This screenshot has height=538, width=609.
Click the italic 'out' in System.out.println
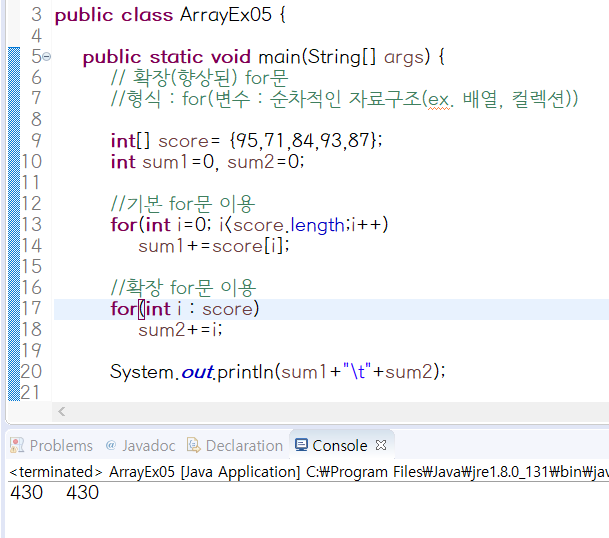[x=197, y=372]
